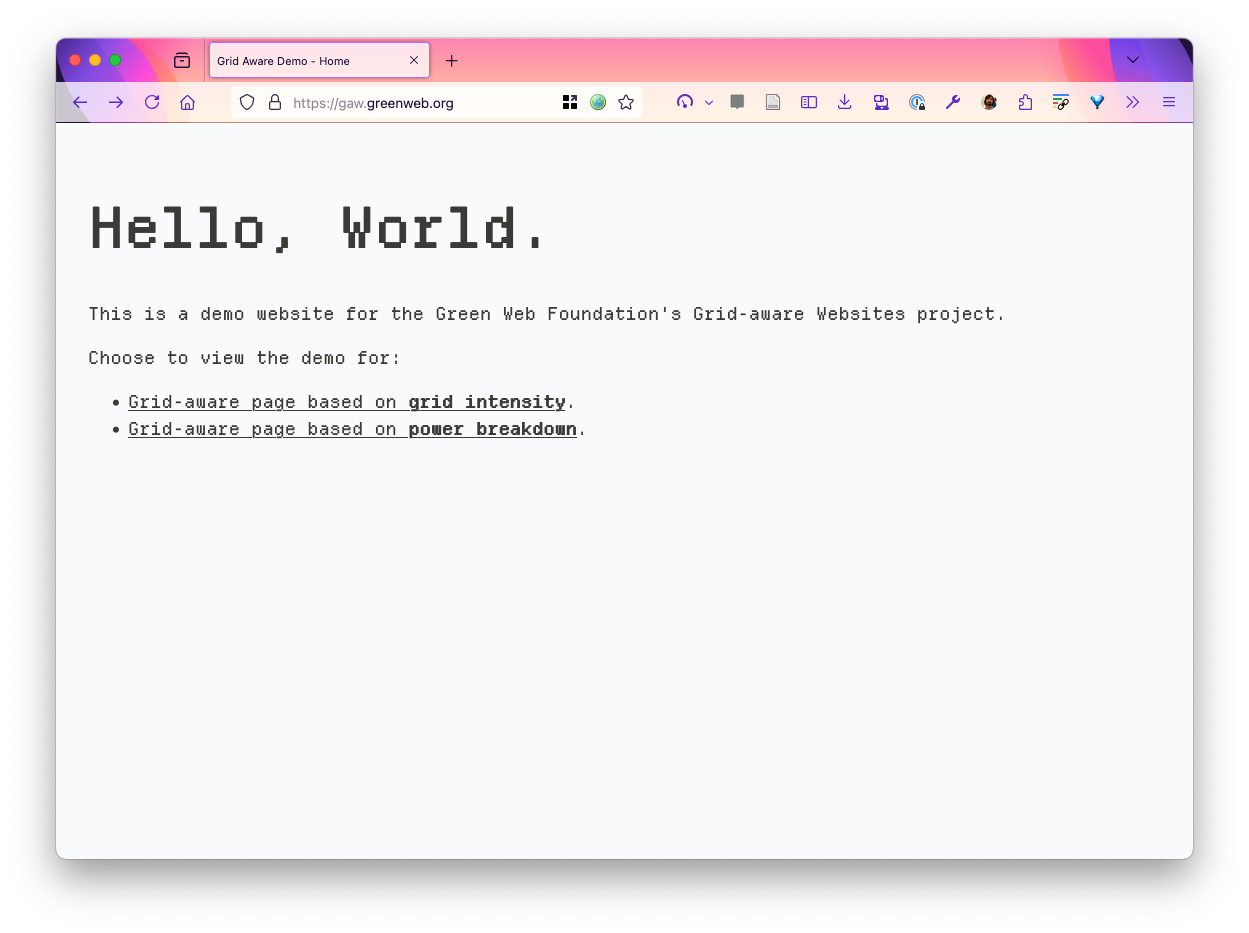Viewport: 1249px width, 933px height.
Task: Toggle the sidebar panel icon
Action: pyautogui.click(x=809, y=102)
